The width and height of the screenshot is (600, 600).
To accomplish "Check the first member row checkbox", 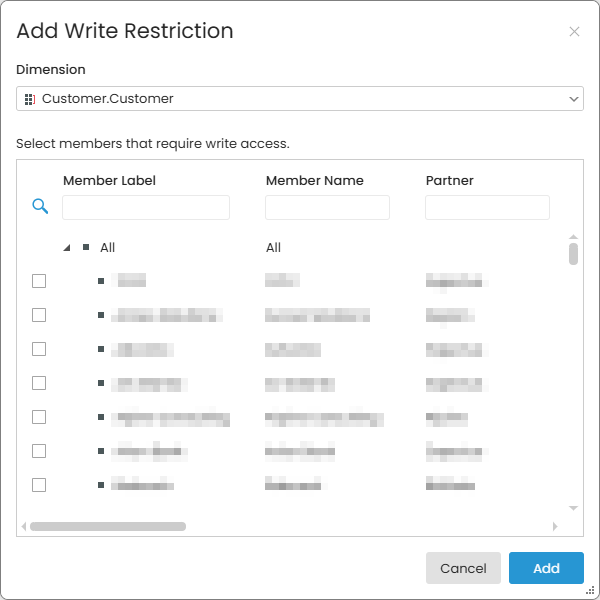I will coord(39,281).
